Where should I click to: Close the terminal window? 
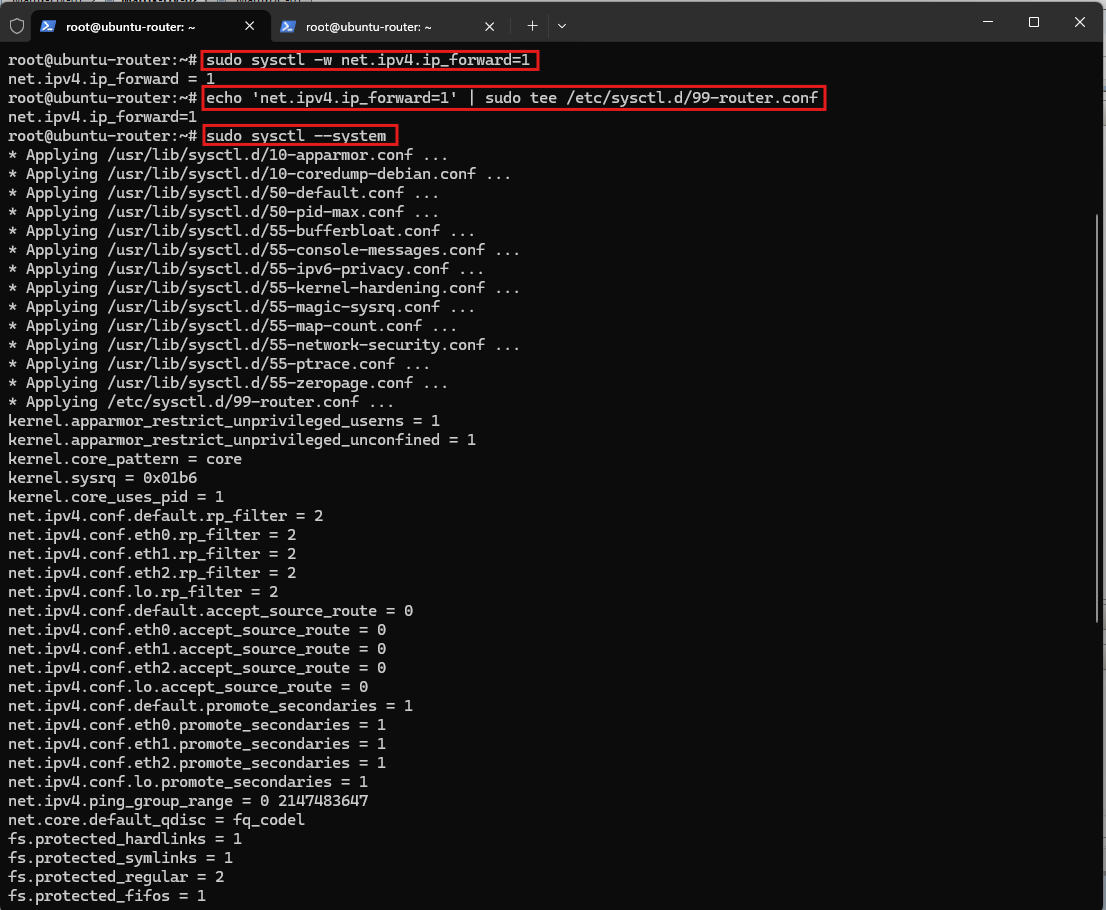[1080, 22]
